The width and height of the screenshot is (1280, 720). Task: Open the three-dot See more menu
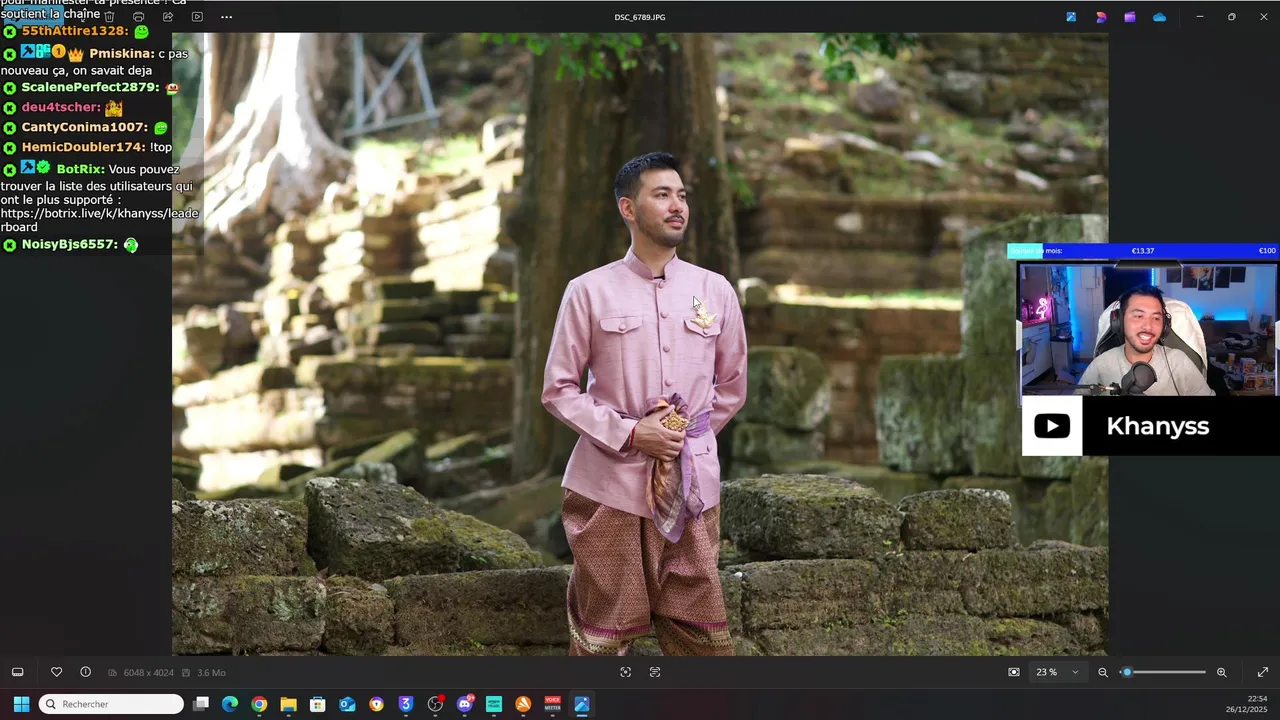click(x=226, y=17)
